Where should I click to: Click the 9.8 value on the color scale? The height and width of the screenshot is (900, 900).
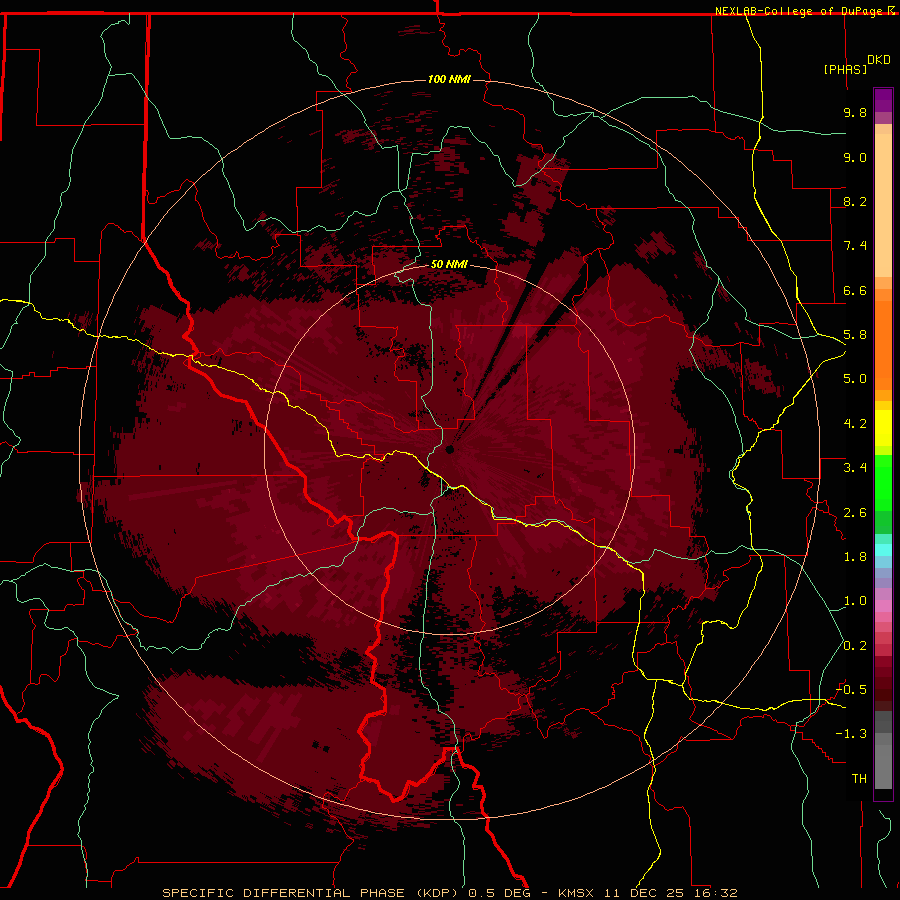(855, 112)
